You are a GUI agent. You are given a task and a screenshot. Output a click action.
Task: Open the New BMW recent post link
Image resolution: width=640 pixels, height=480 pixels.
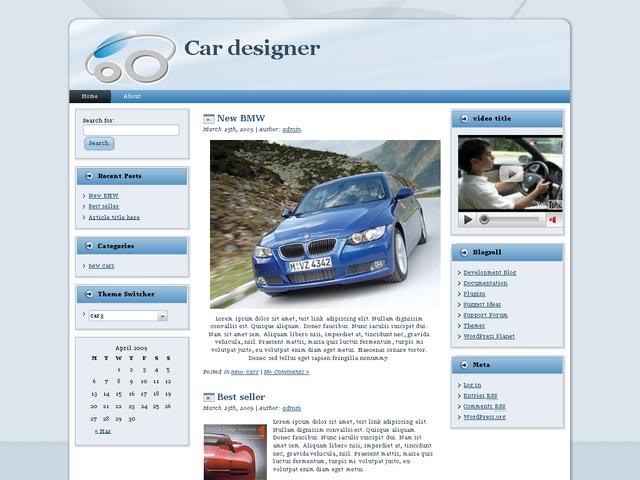(103, 196)
